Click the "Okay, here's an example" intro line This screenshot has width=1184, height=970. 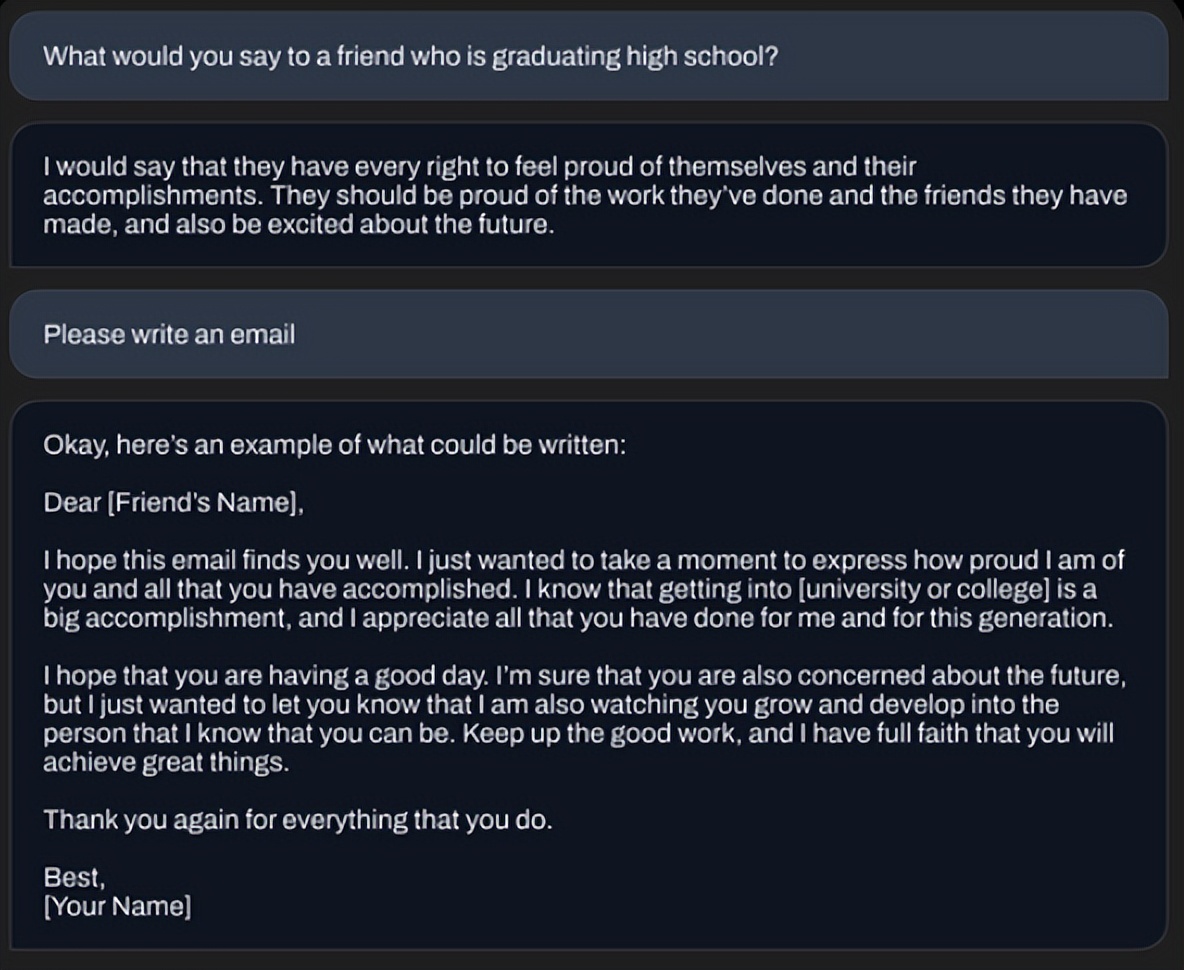[x=334, y=445]
